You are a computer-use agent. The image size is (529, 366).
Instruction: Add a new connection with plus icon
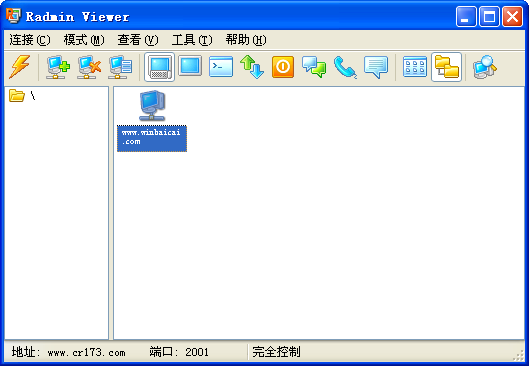point(58,66)
